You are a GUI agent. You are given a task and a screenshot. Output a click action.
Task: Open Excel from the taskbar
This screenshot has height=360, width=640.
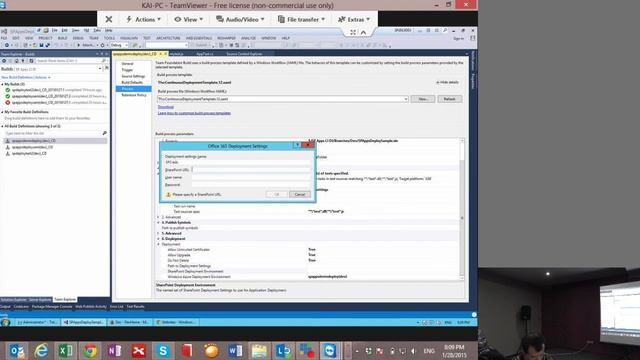65,351
